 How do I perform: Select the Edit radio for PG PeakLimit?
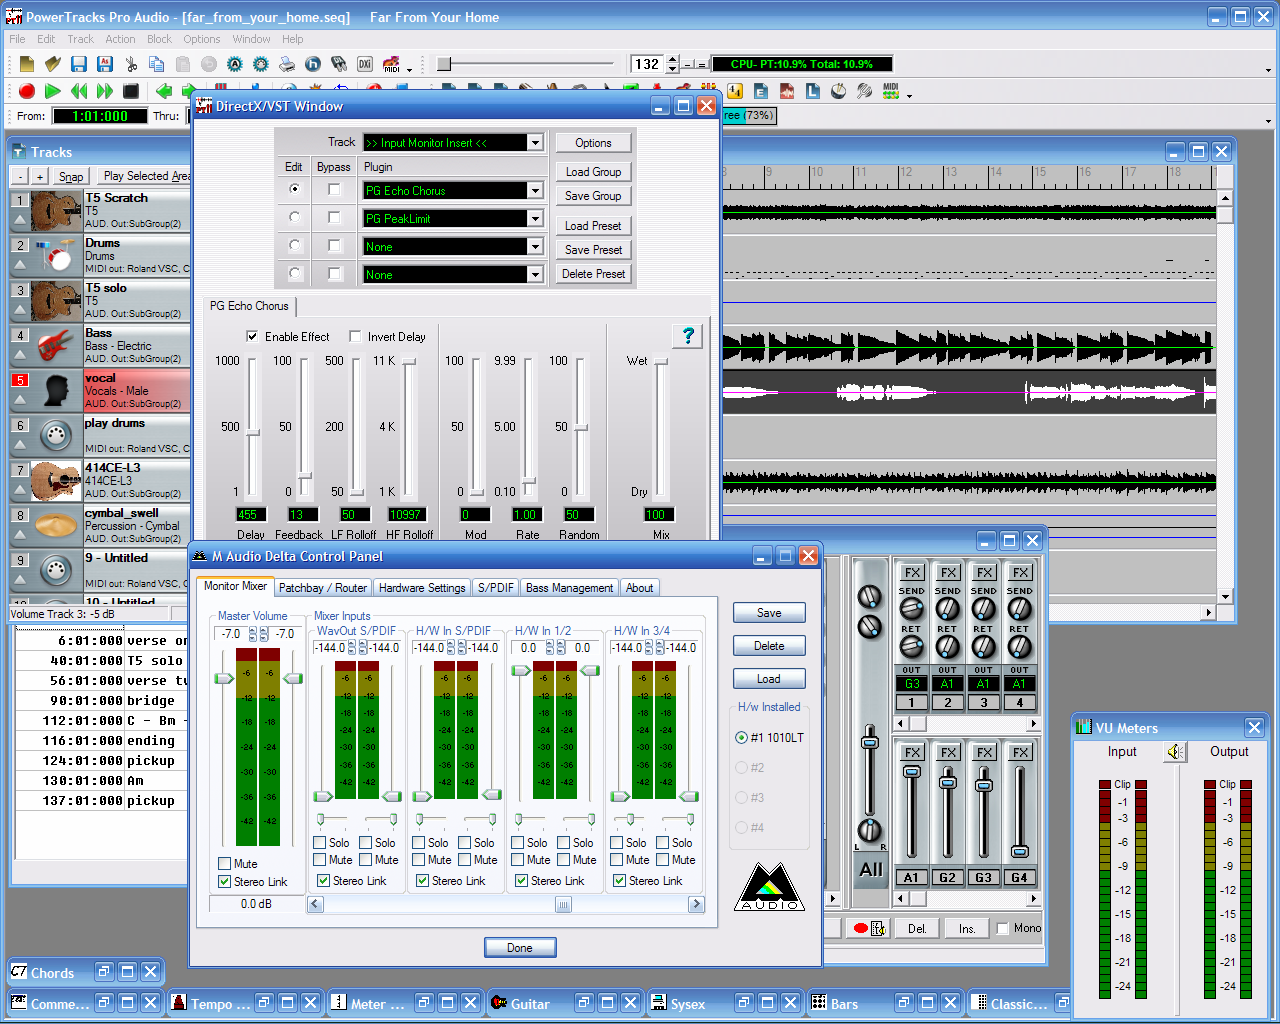click(294, 217)
